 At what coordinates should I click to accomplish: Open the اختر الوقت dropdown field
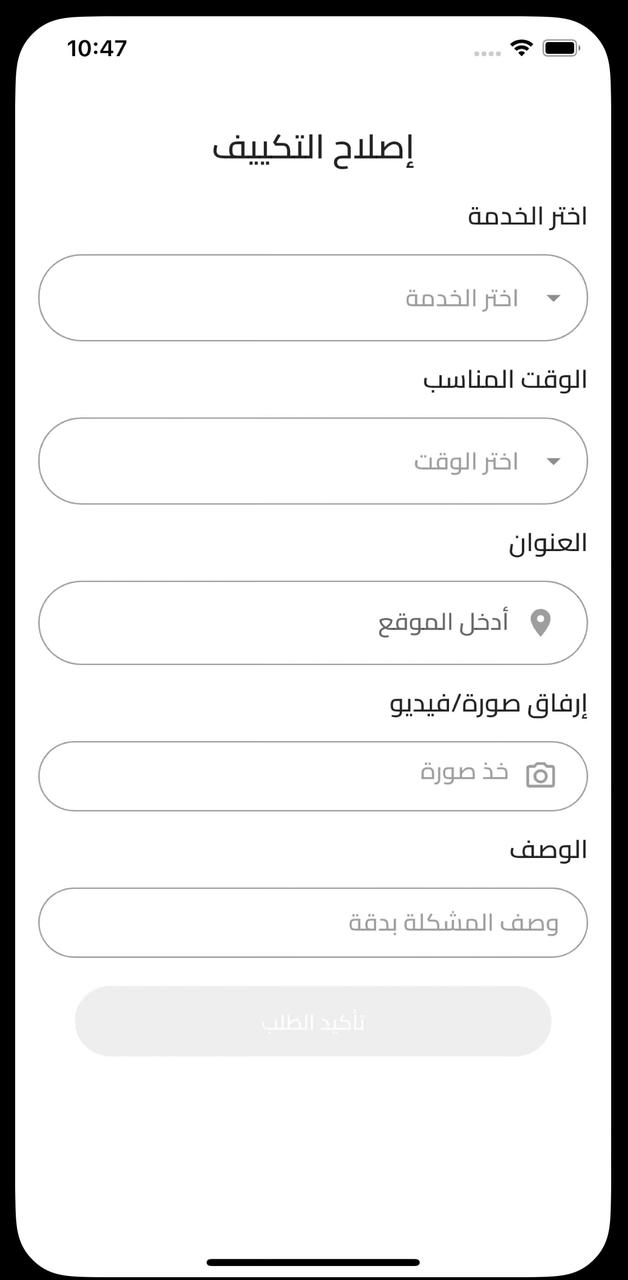coord(312,461)
